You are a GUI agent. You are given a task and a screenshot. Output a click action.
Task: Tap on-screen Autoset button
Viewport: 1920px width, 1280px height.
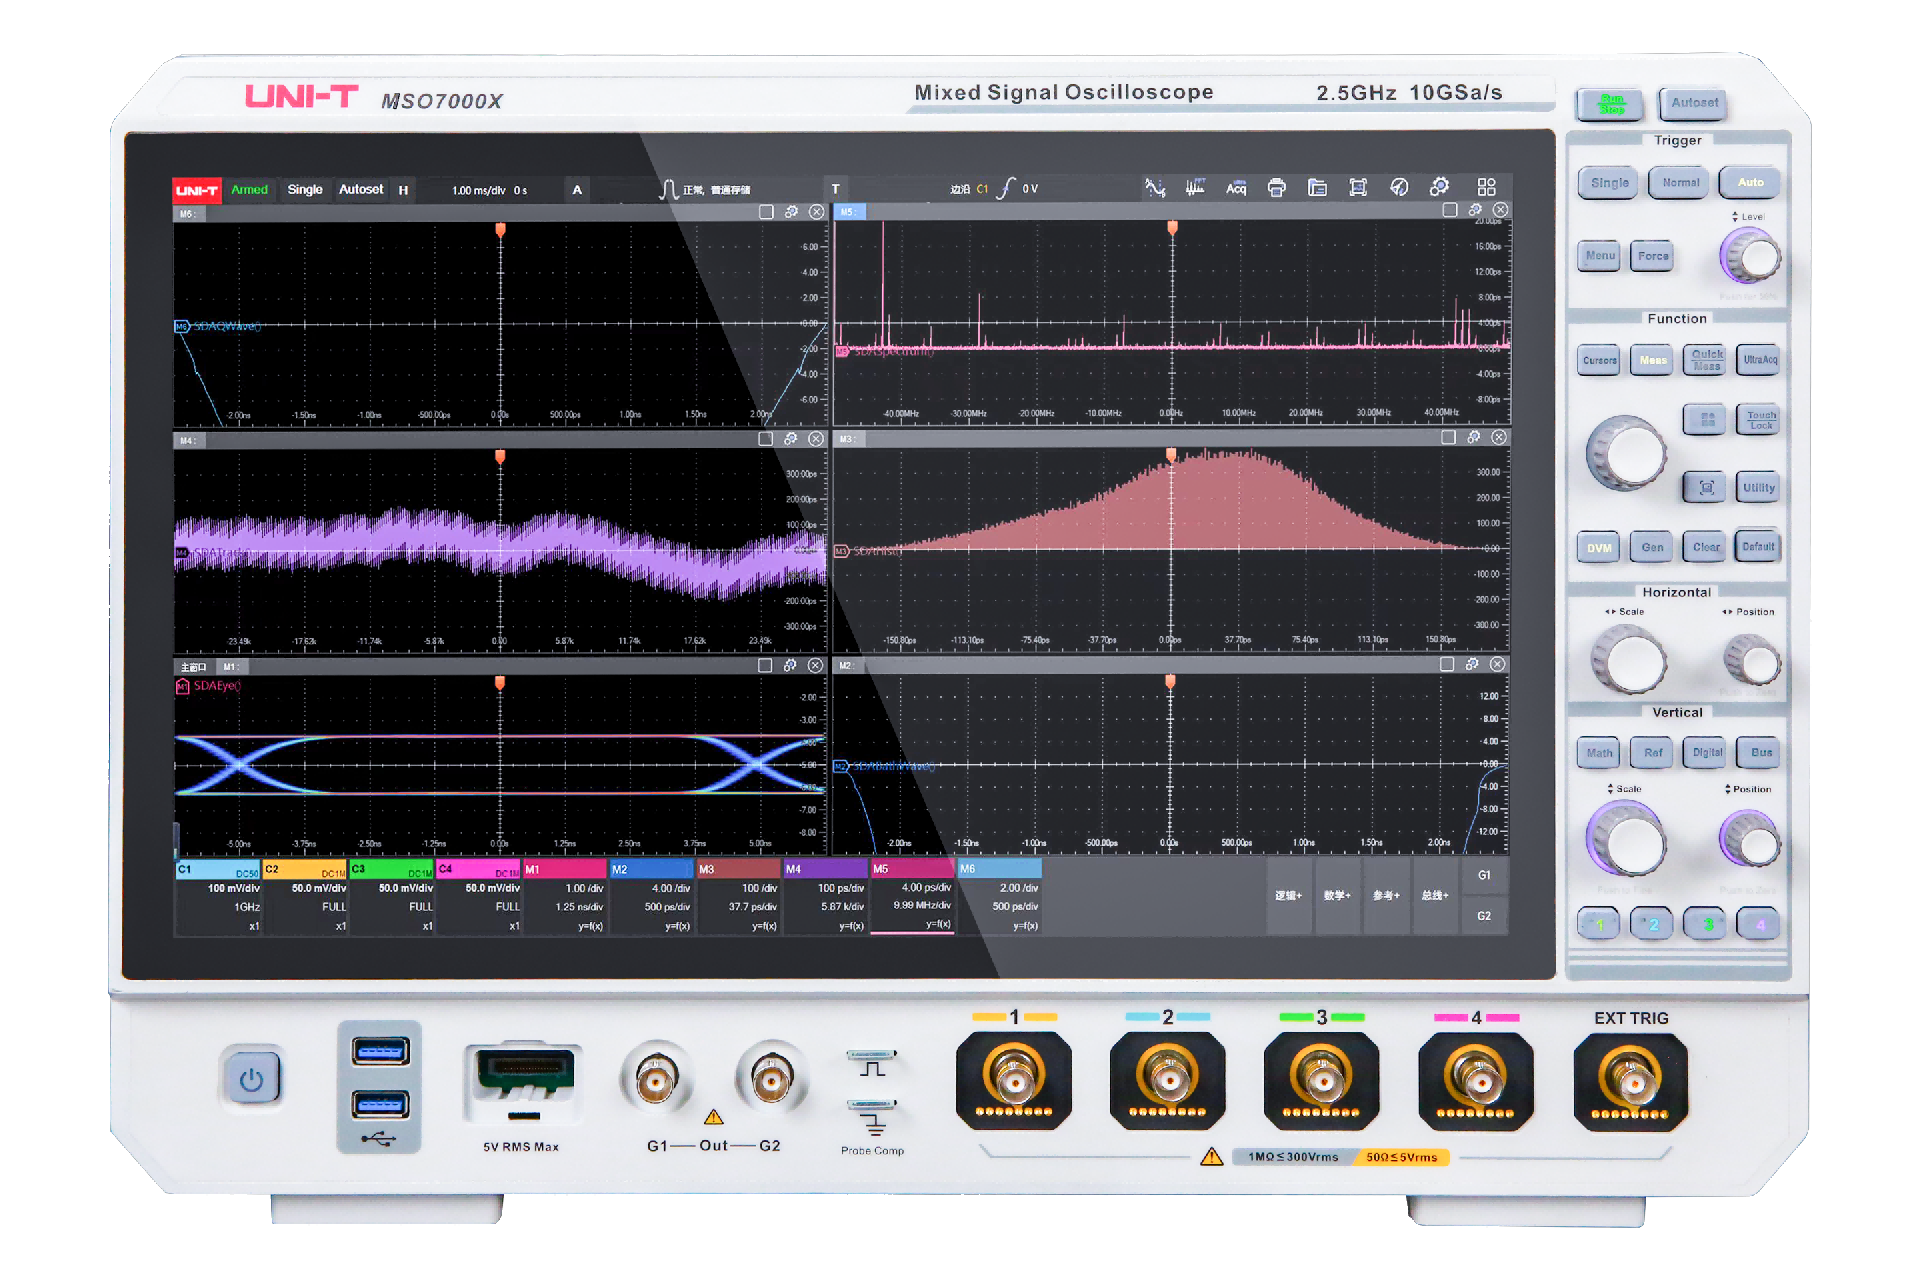(361, 190)
